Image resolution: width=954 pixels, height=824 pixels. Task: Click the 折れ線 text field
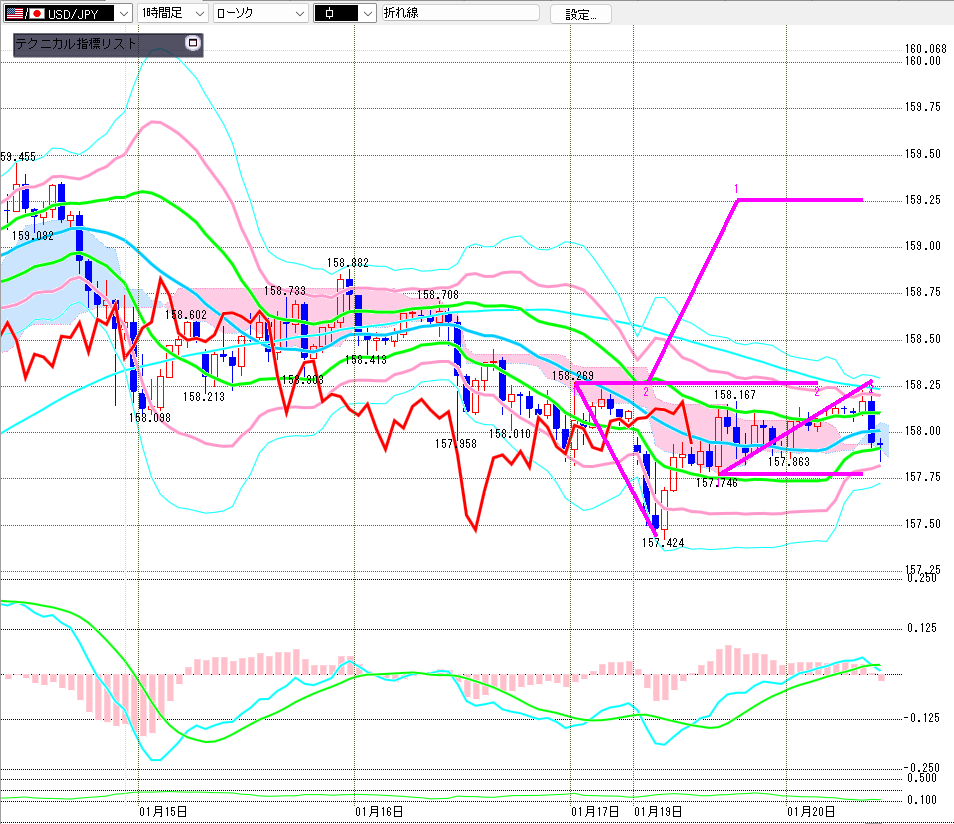pos(458,13)
